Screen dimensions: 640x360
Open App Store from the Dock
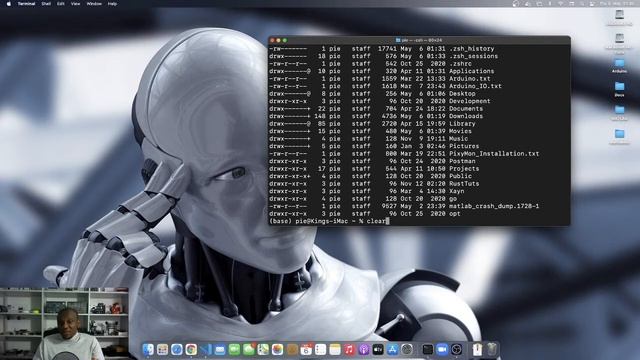pos(392,349)
